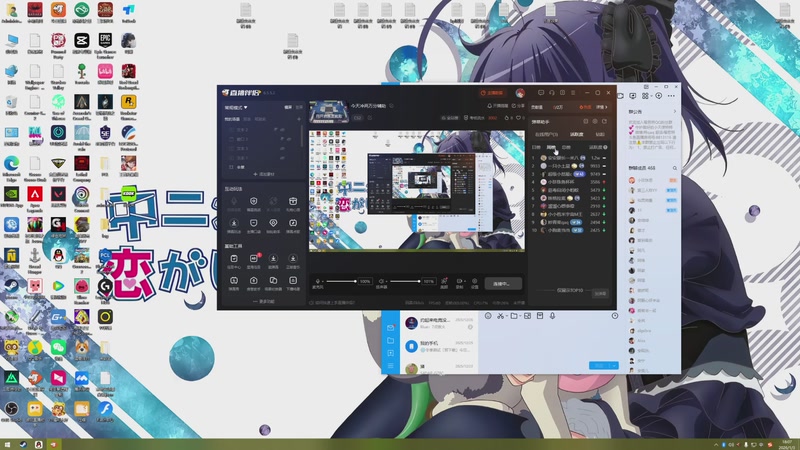Open location pin icon under interactive play

(273, 223)
